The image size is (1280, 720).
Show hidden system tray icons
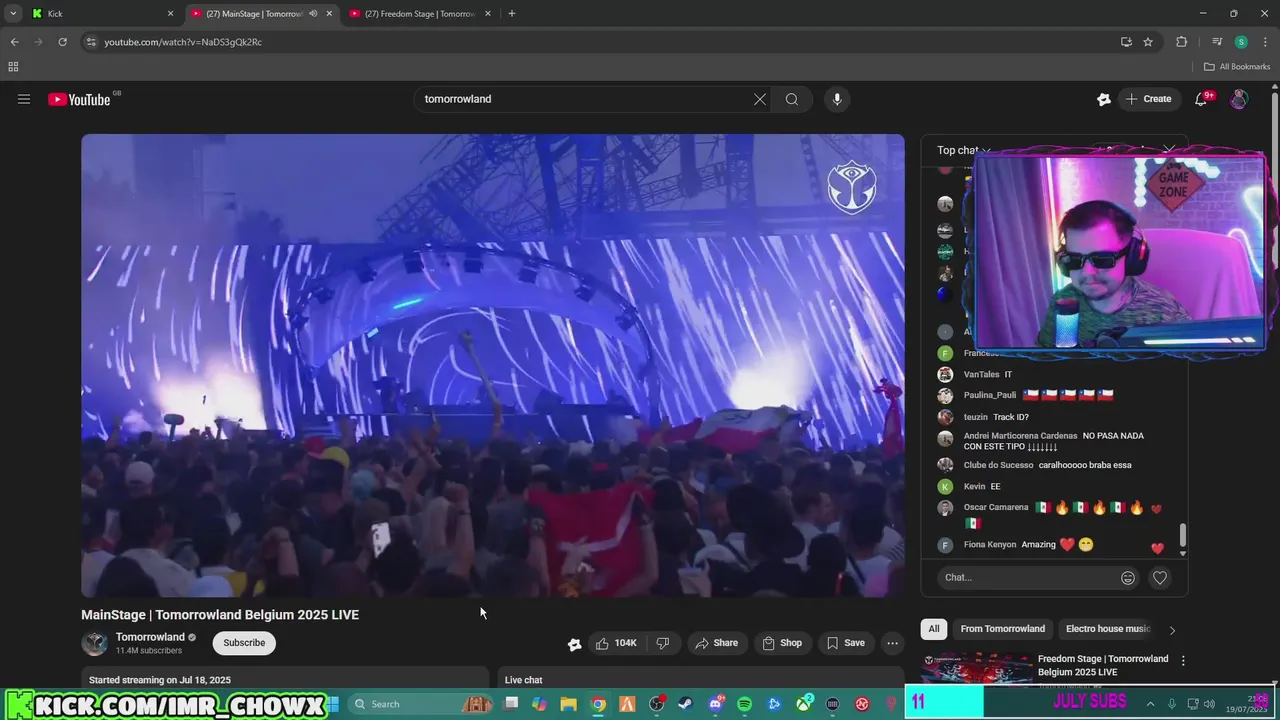coord(1150,704)
